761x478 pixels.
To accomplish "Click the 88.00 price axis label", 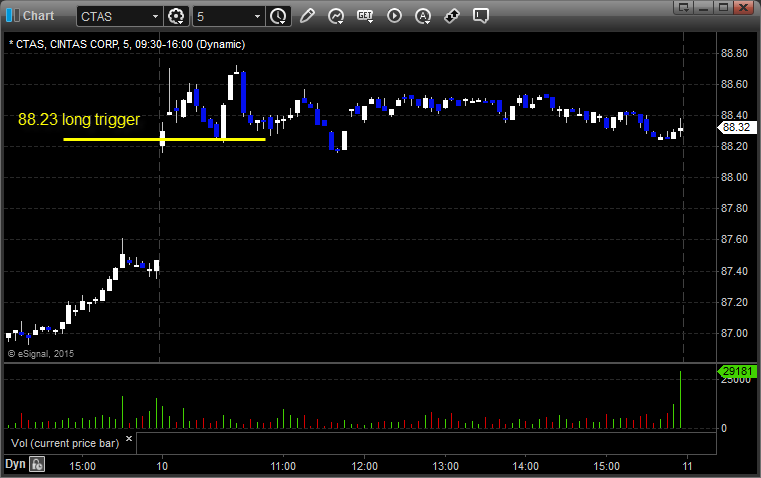I will click(x=734, y=178).
